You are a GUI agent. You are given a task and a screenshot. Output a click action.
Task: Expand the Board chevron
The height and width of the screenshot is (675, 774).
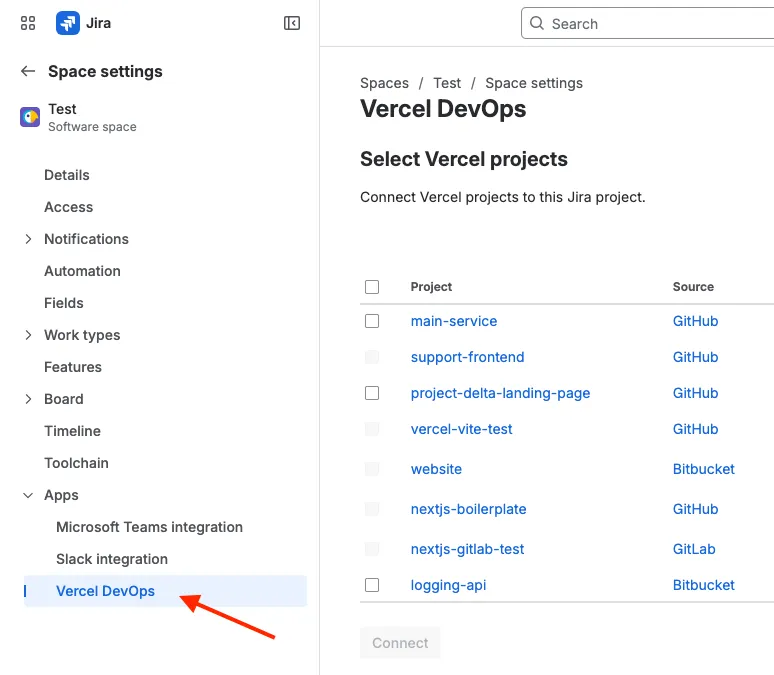coord(28,399)
